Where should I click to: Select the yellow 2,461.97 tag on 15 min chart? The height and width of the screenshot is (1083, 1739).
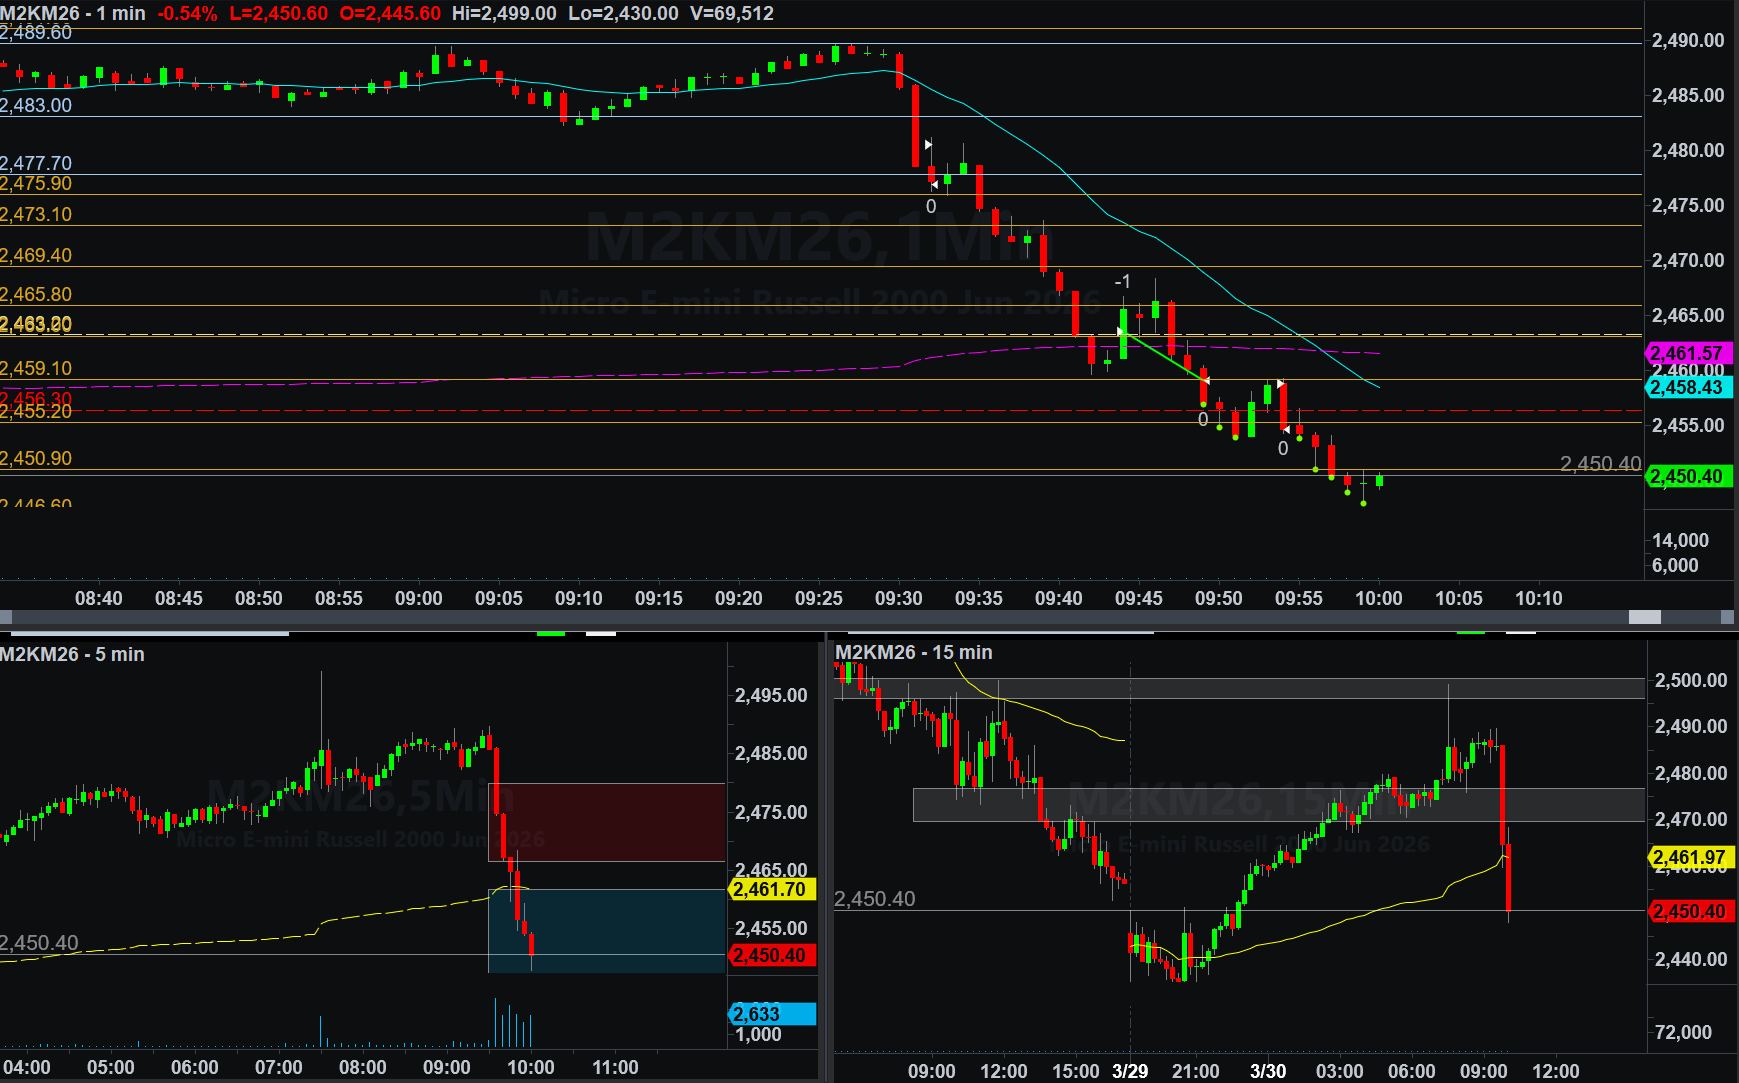click(1689, 857)
